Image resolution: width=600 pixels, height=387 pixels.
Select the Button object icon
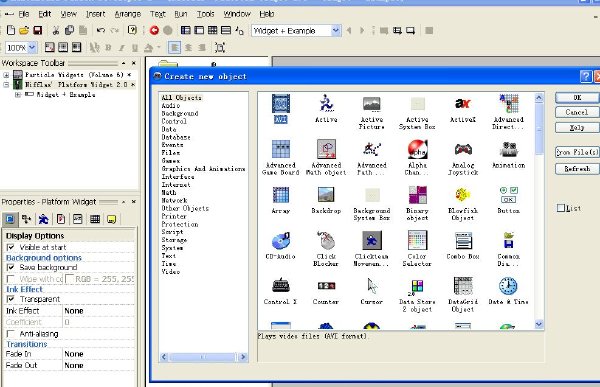click(508, 194)
